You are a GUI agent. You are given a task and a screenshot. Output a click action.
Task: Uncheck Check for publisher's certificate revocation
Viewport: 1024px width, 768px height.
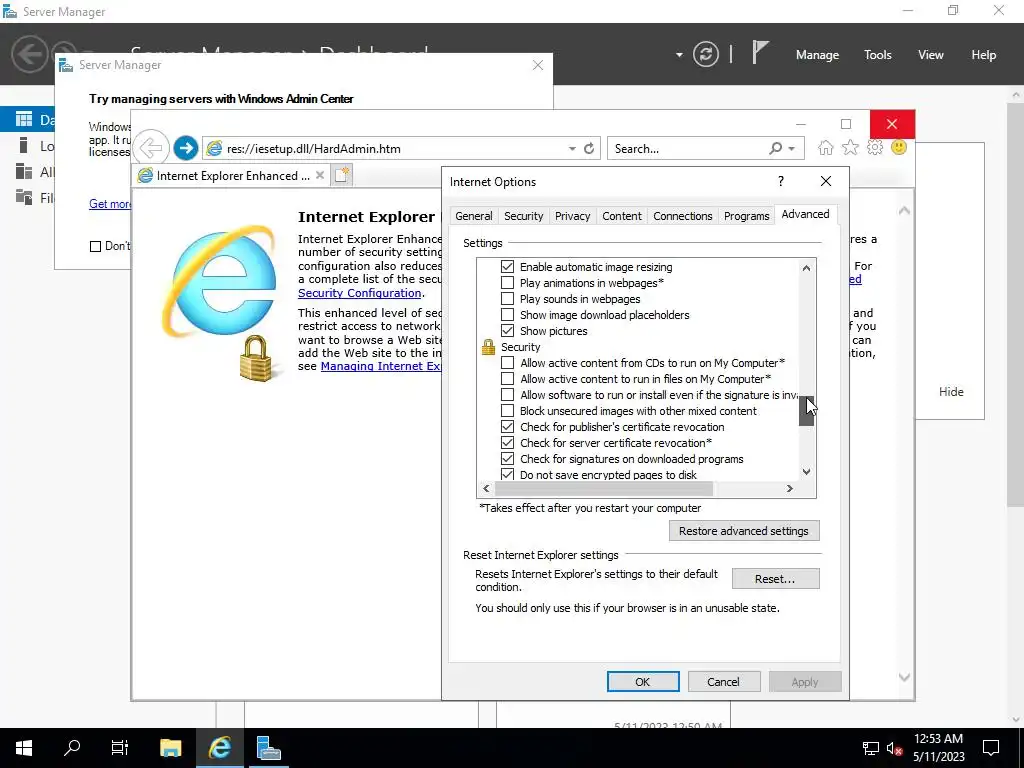point(507,426)
